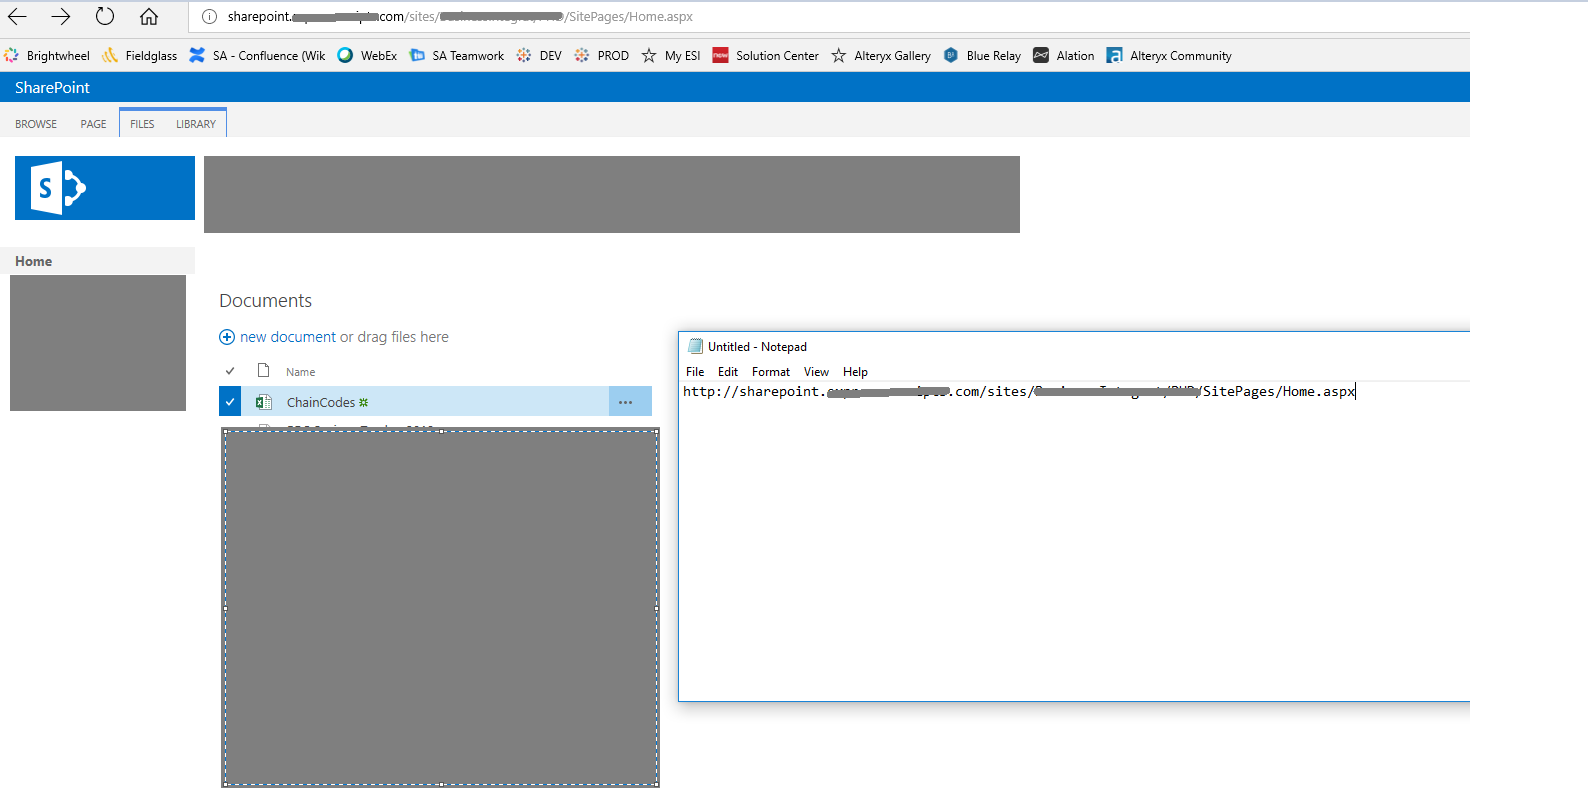Click the SharePoint header link

(x=52, y=88)
